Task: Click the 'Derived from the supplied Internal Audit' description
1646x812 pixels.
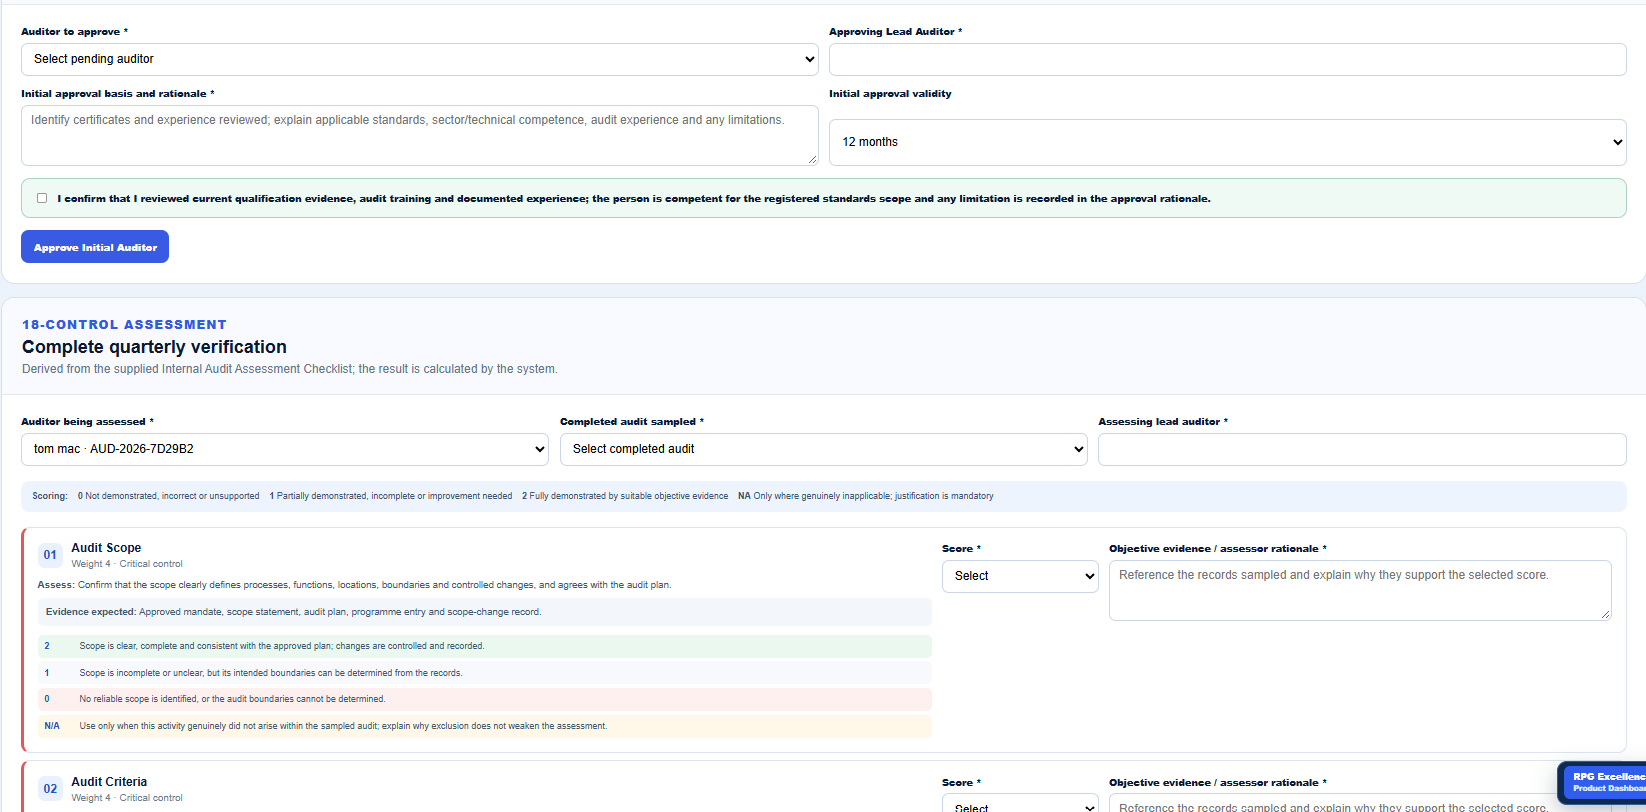Action: click(290, 369)
